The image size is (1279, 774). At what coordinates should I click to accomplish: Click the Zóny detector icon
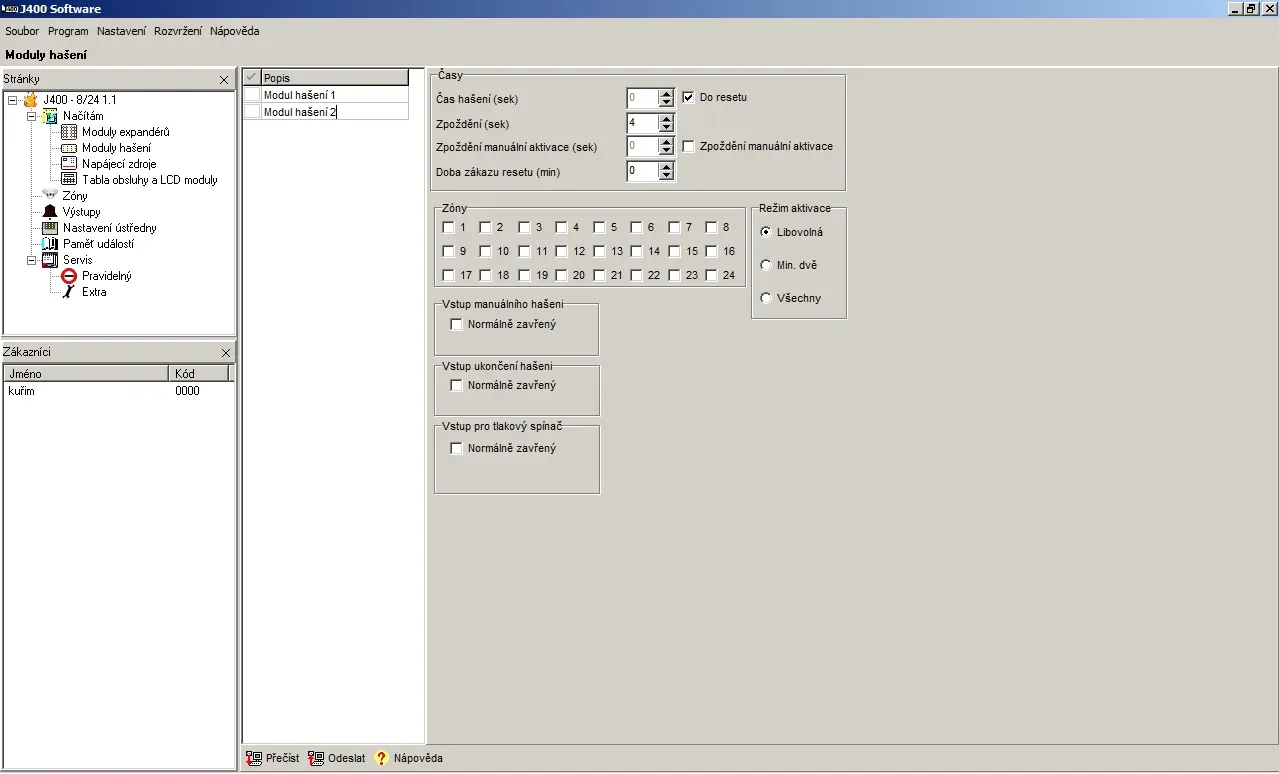pyautogui.click(x=50, y=196)
